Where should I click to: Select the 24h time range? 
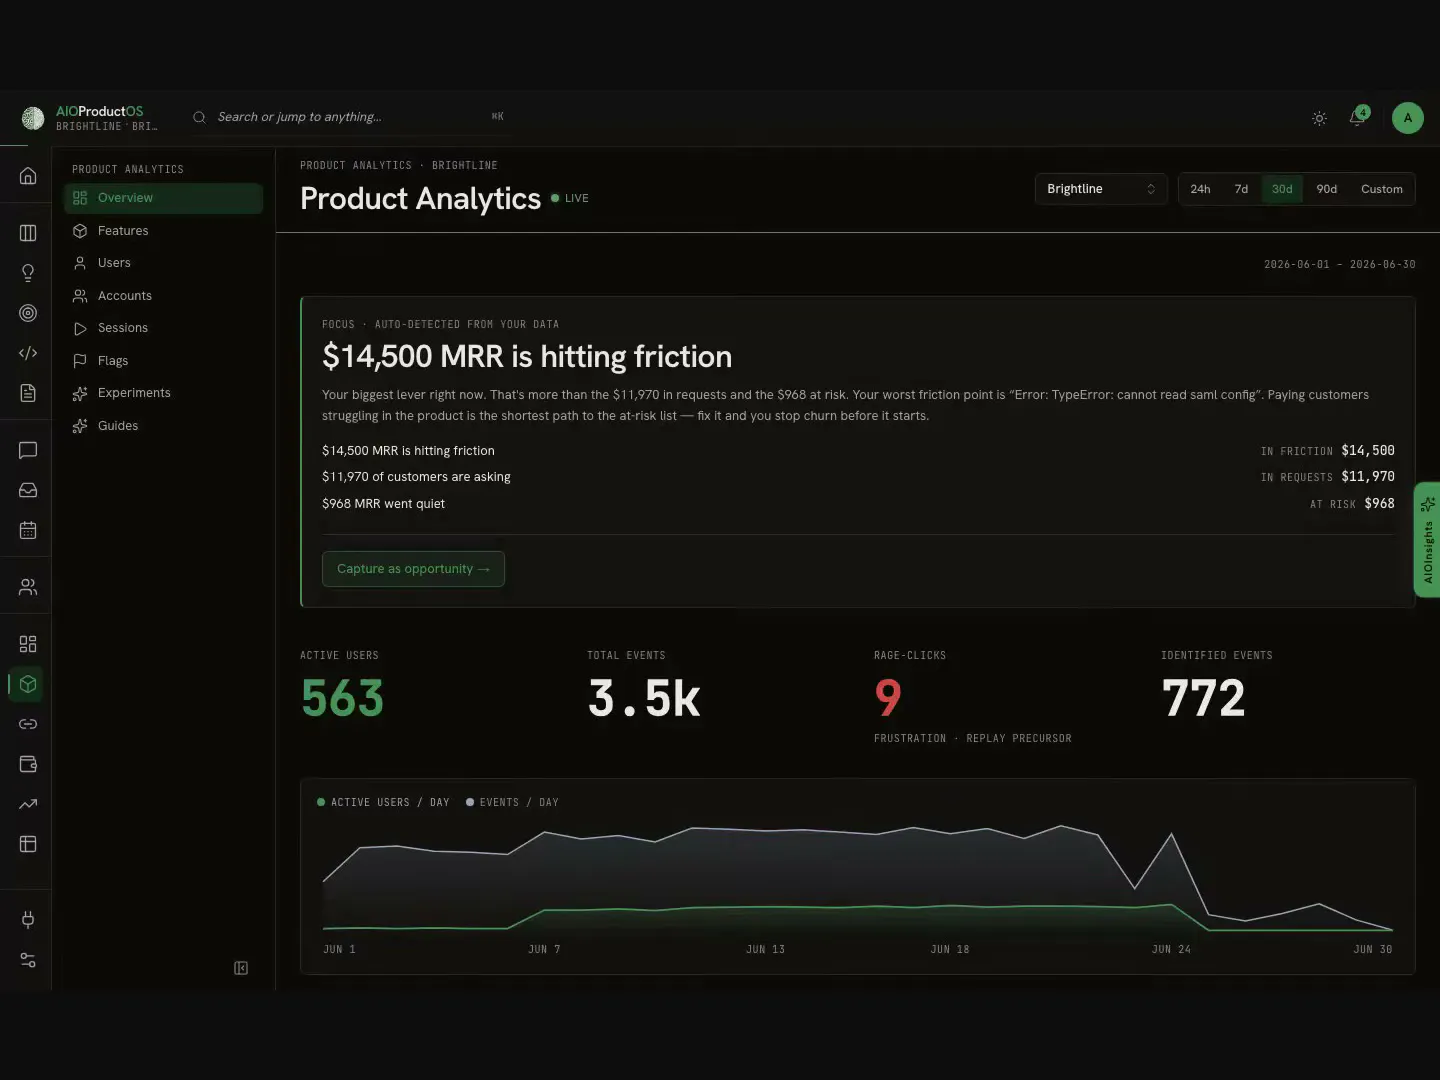(x=1200, y=189)
